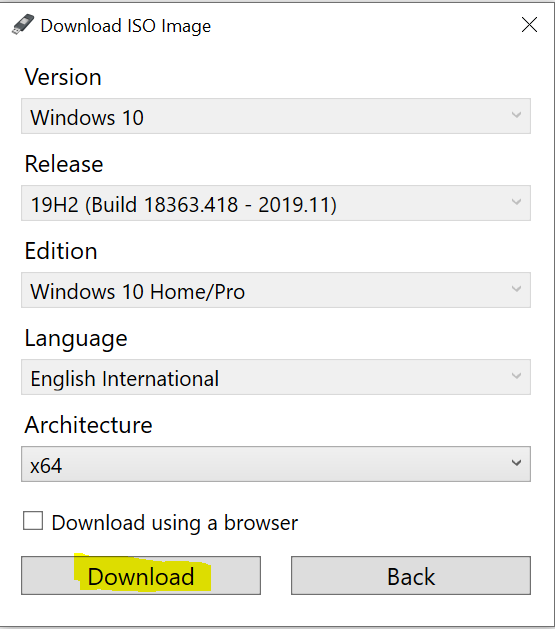The image size is (555, 629).
Task: Click the chevron arrow on Version combo box
Action: click(x=517, y=115)
